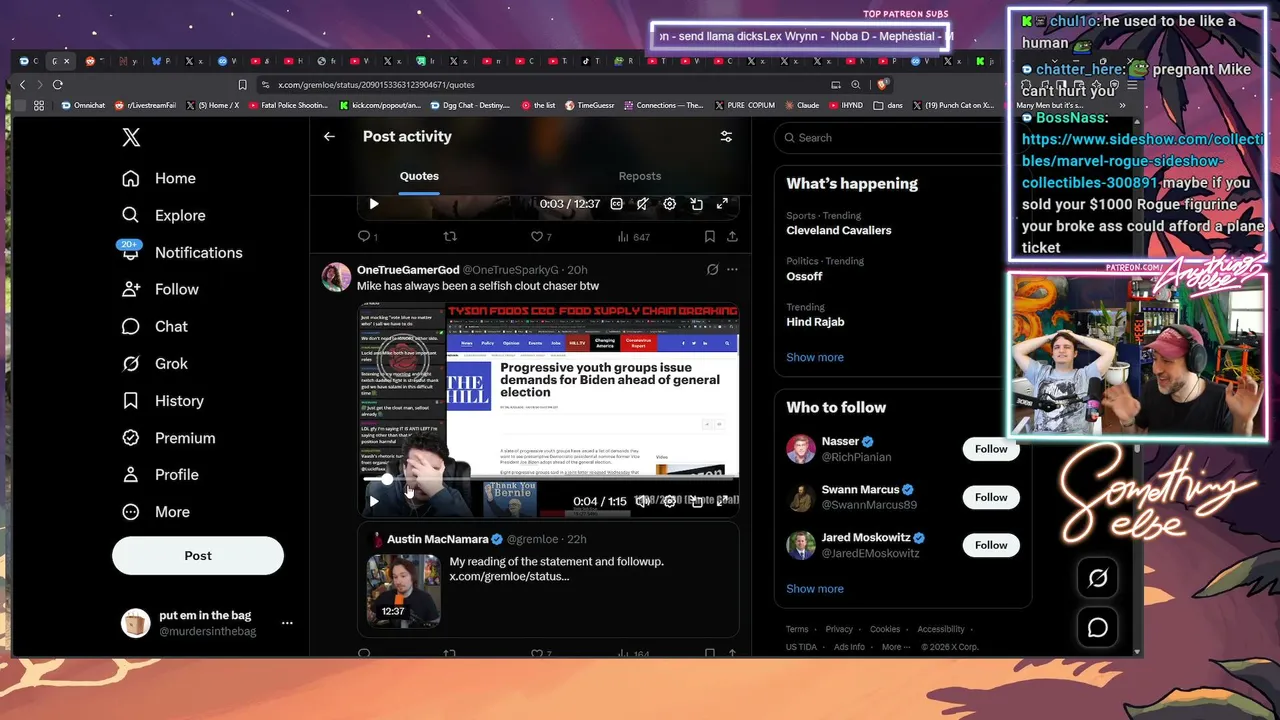Open Austin MacNamara's quoted post name

[436, 539]
